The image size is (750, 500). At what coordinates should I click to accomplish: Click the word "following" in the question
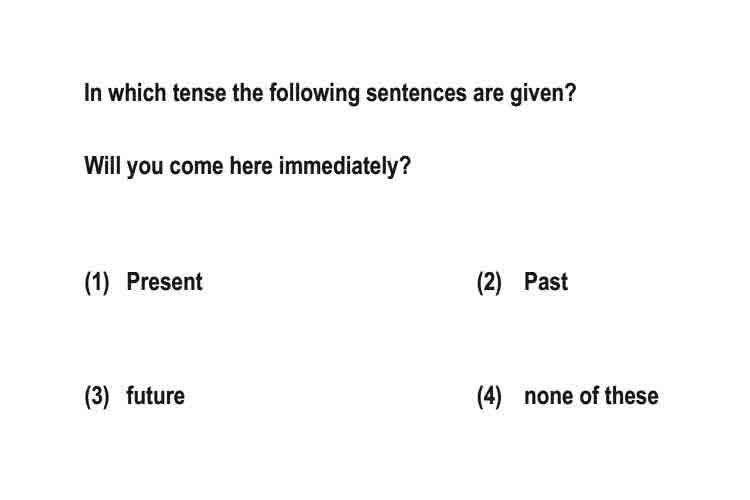(x=314, y=94)
